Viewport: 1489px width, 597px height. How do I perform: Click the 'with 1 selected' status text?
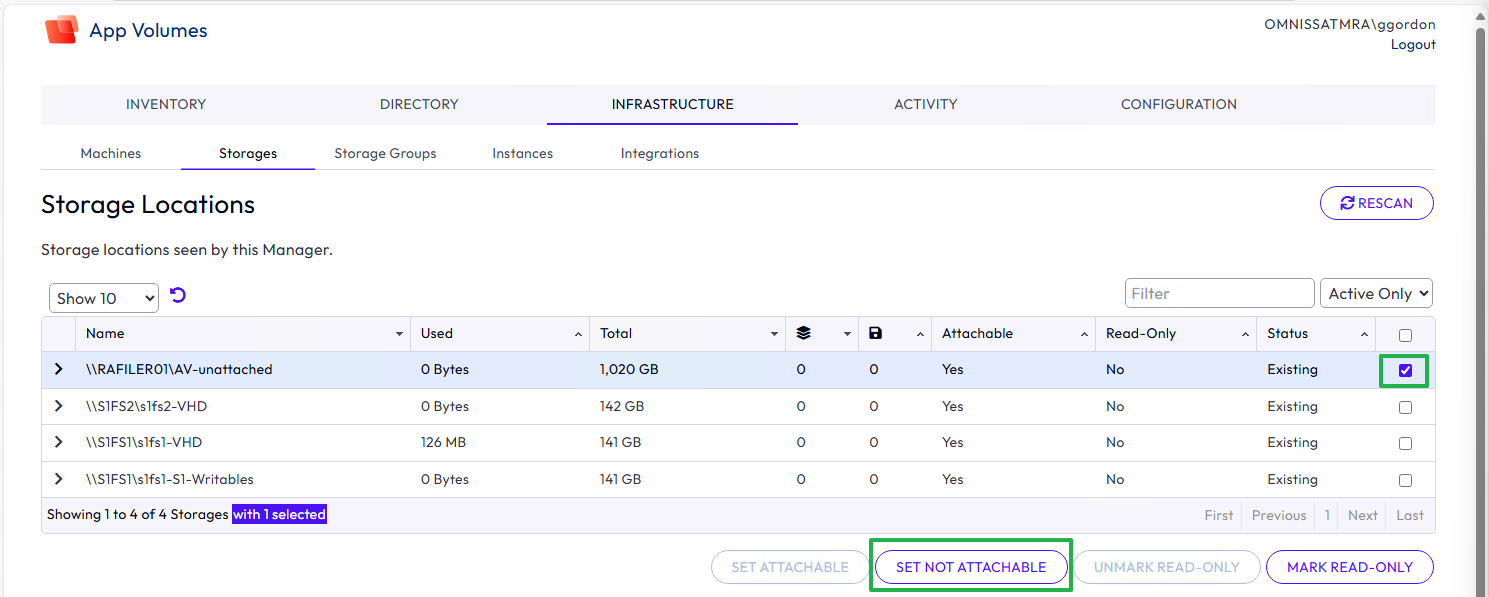[279, 514]
